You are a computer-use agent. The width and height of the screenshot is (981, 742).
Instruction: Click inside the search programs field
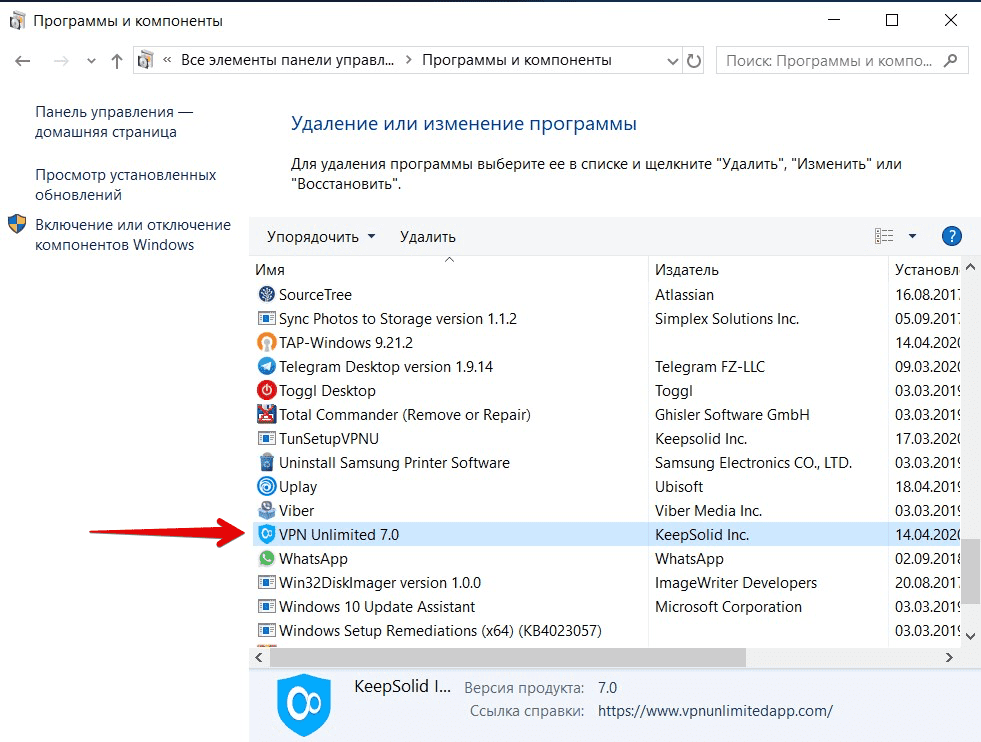[x=830, y=60]
